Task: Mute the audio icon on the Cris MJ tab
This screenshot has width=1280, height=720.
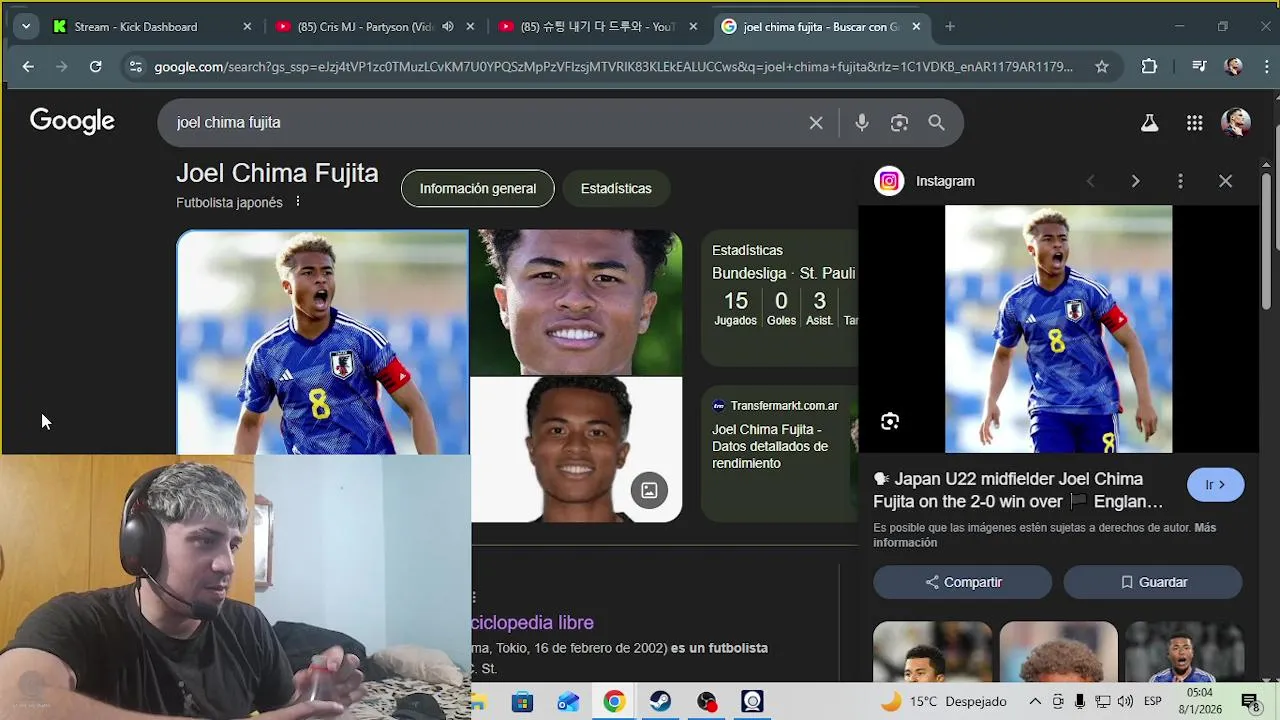Action: point(448,27)
